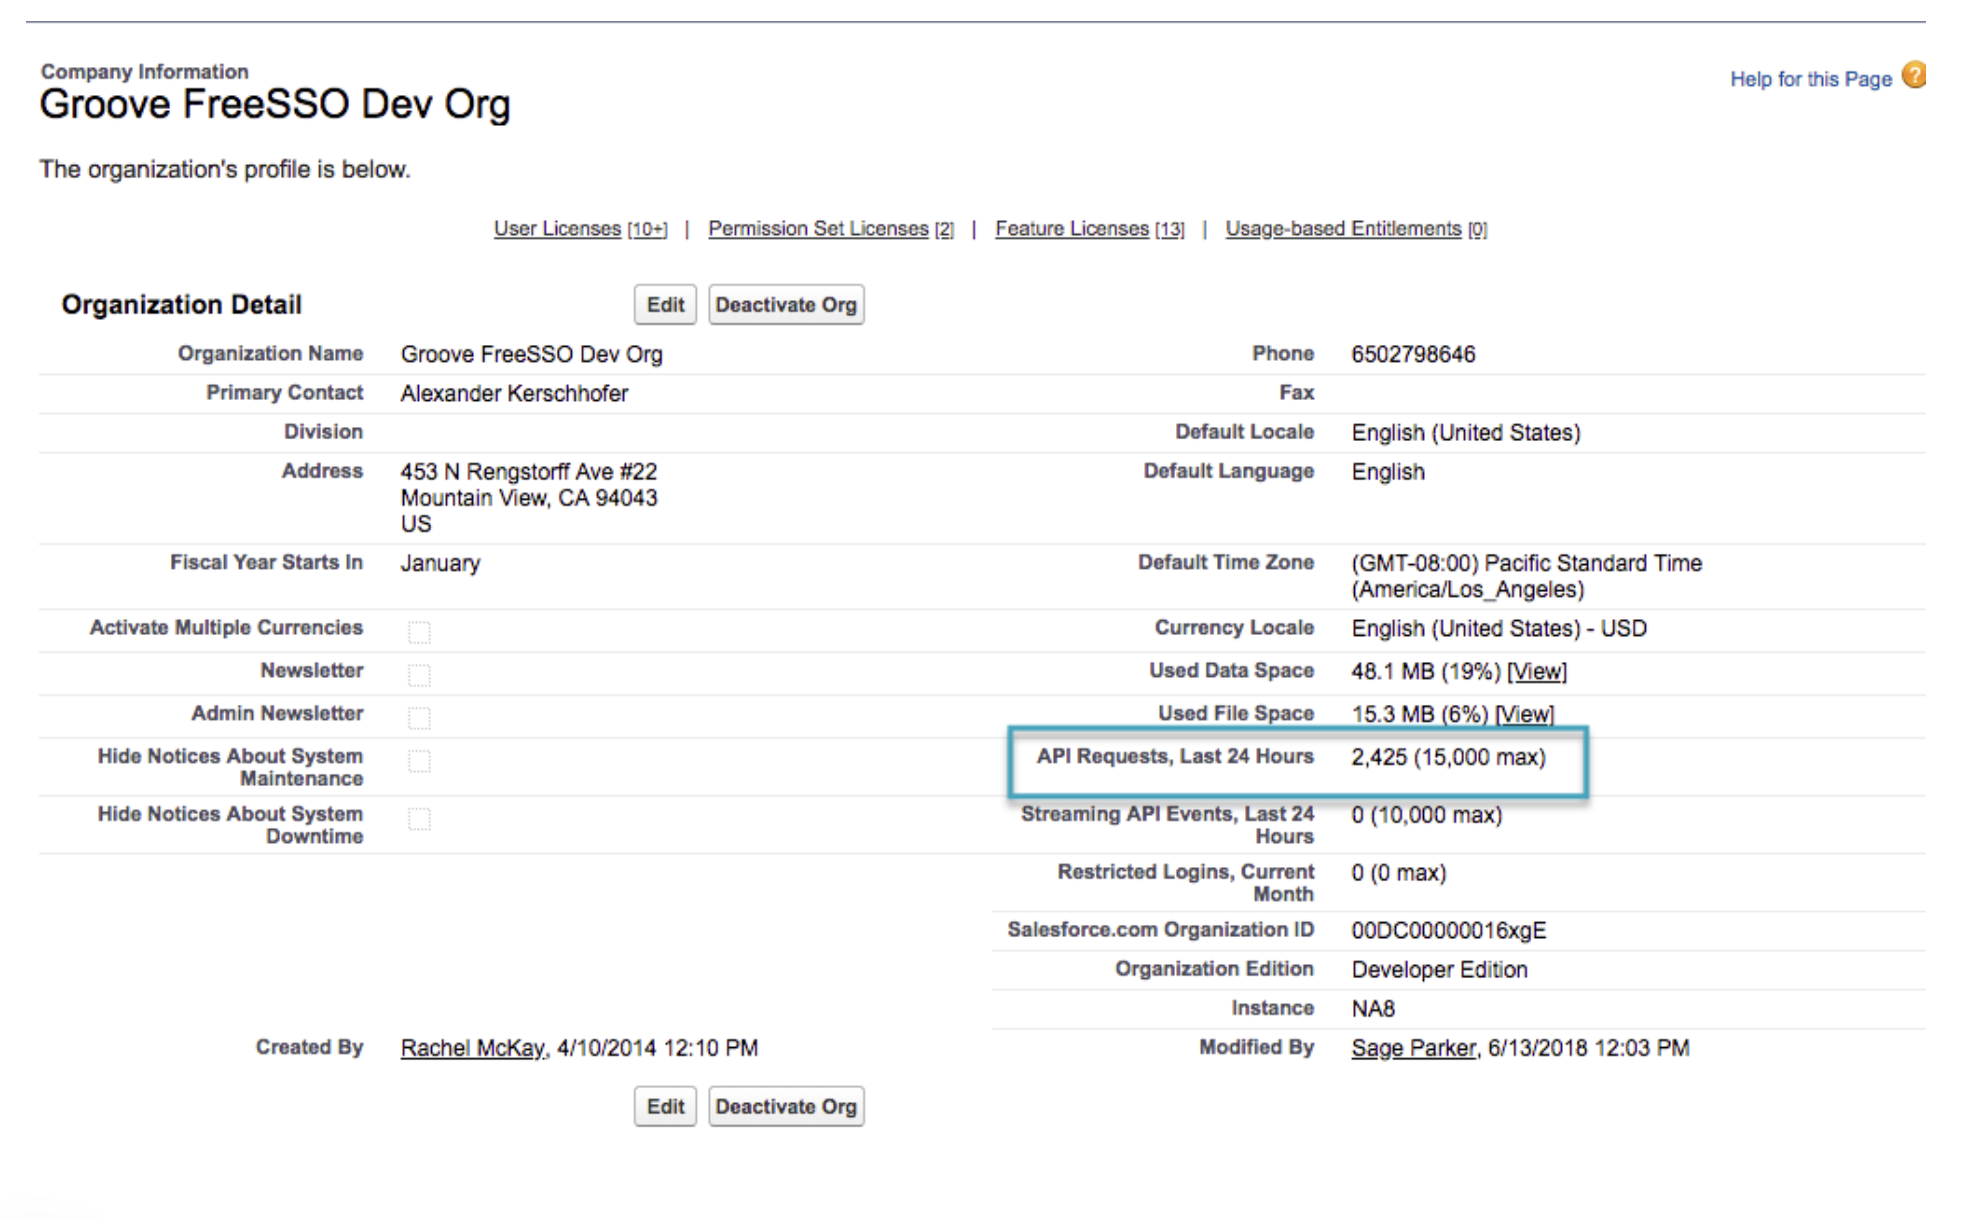1964x1220 pixels.
Task: Toggle the Admin Newsletter checkbox
Action: 419,718
